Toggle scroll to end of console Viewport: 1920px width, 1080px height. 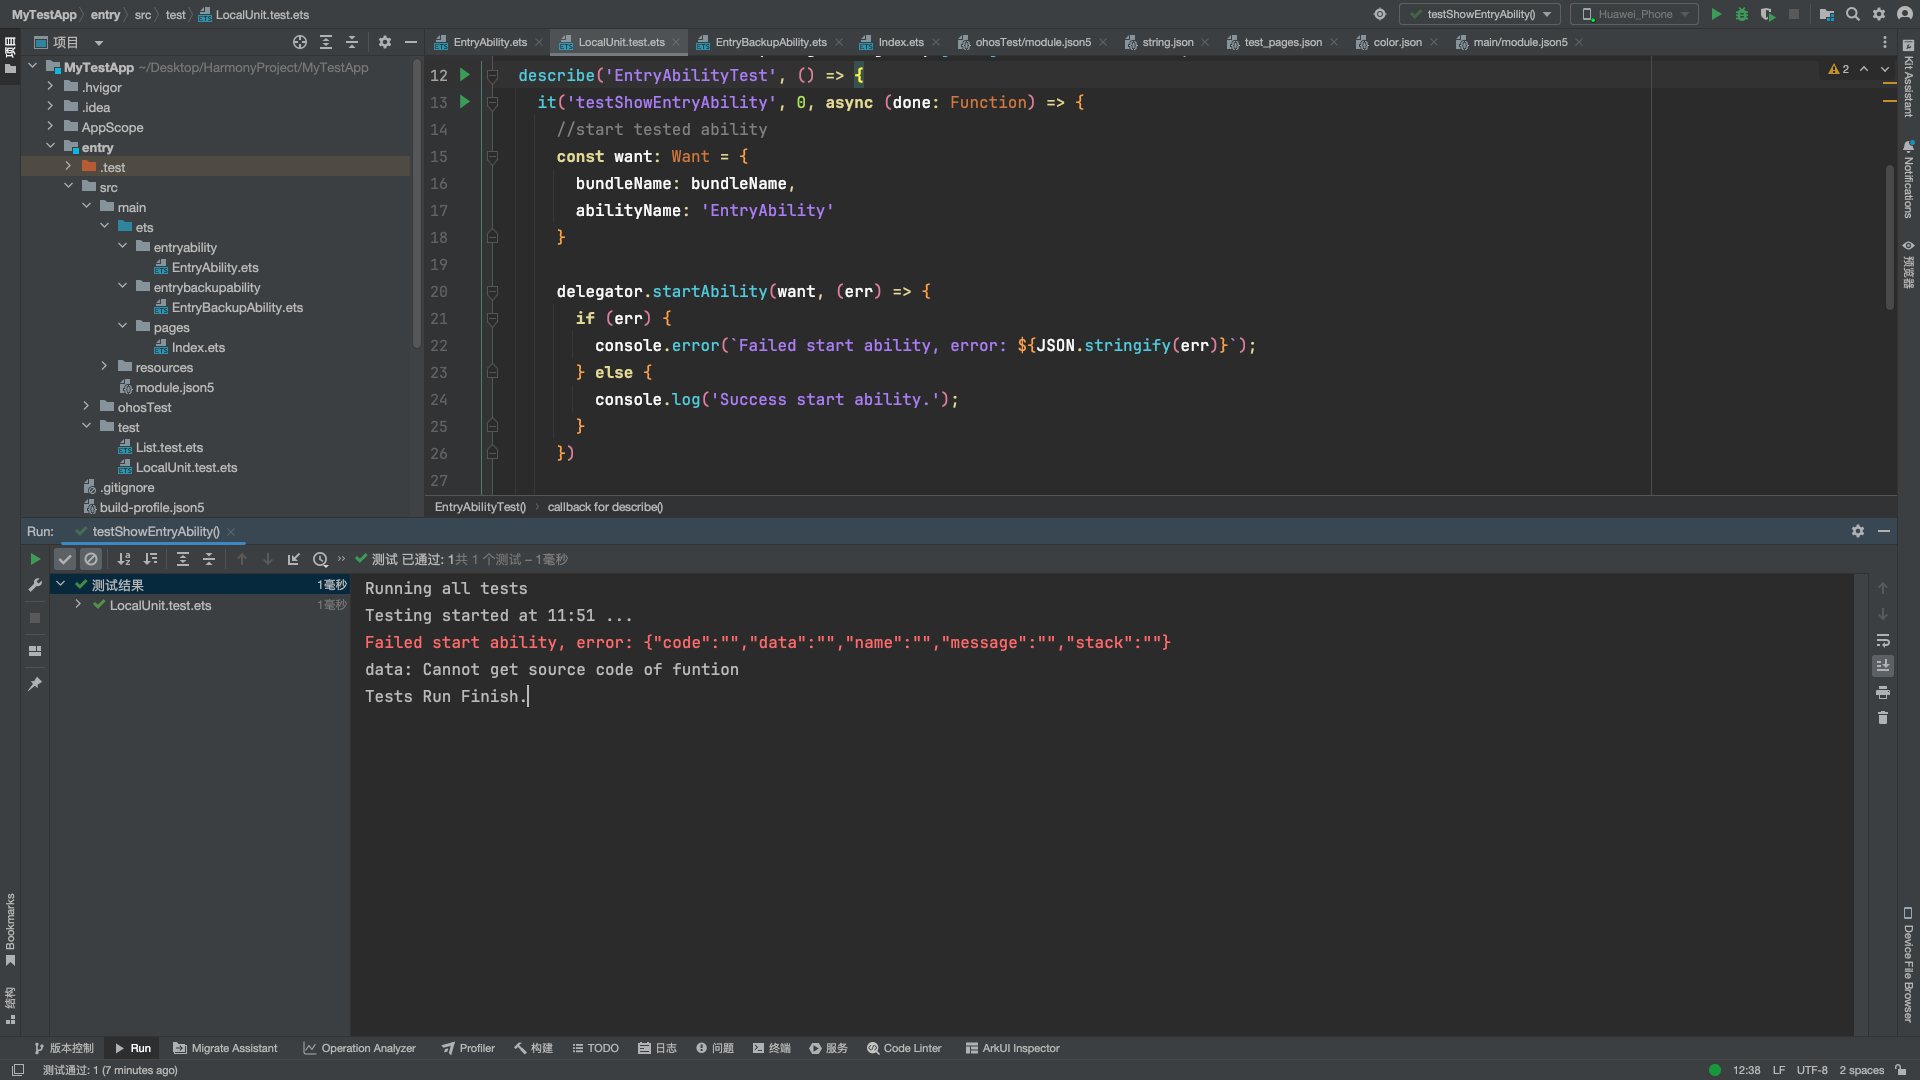pos(1883,666)
